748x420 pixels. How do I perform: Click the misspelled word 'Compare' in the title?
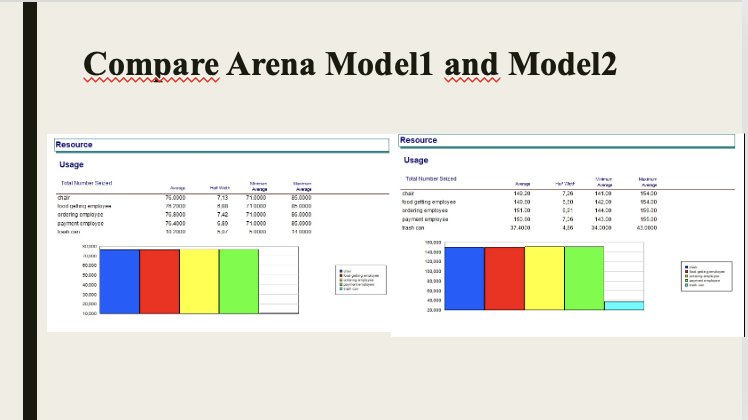tap(151, 65)
